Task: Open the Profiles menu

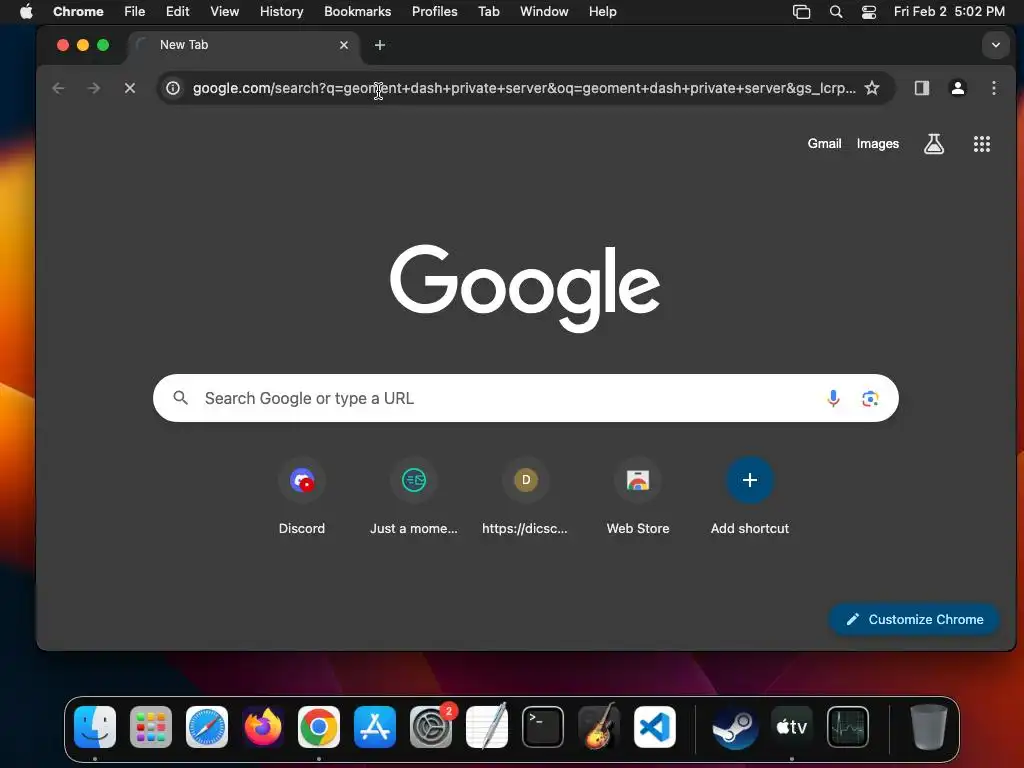Action: tap(434, 12)
